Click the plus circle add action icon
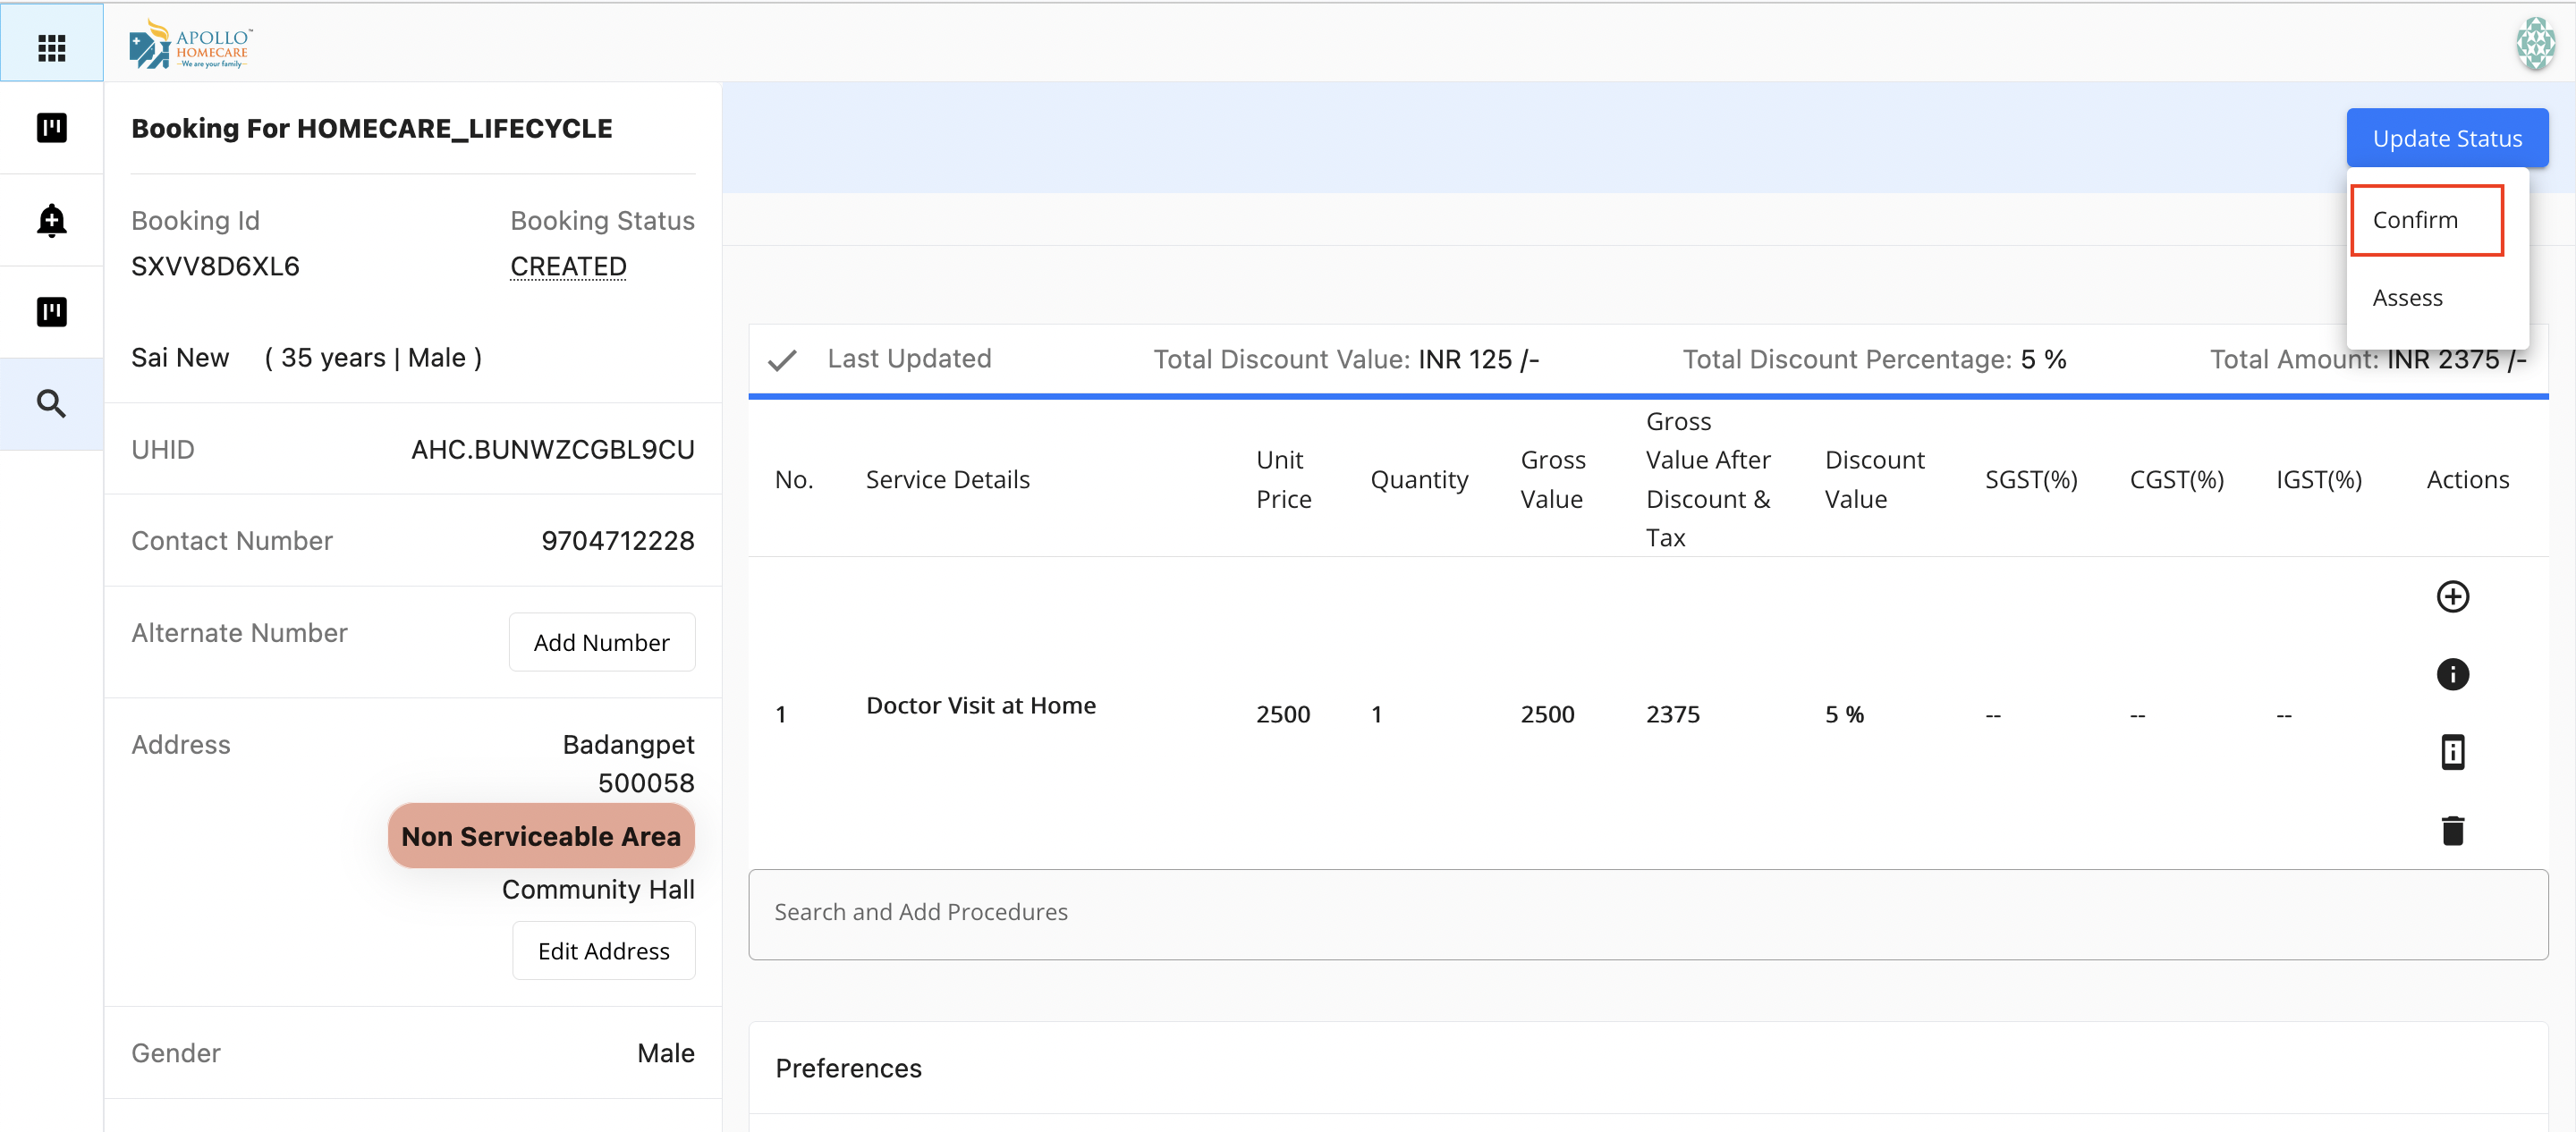The width and height of the screenshot is (2576, 1132). point(2452,597)
